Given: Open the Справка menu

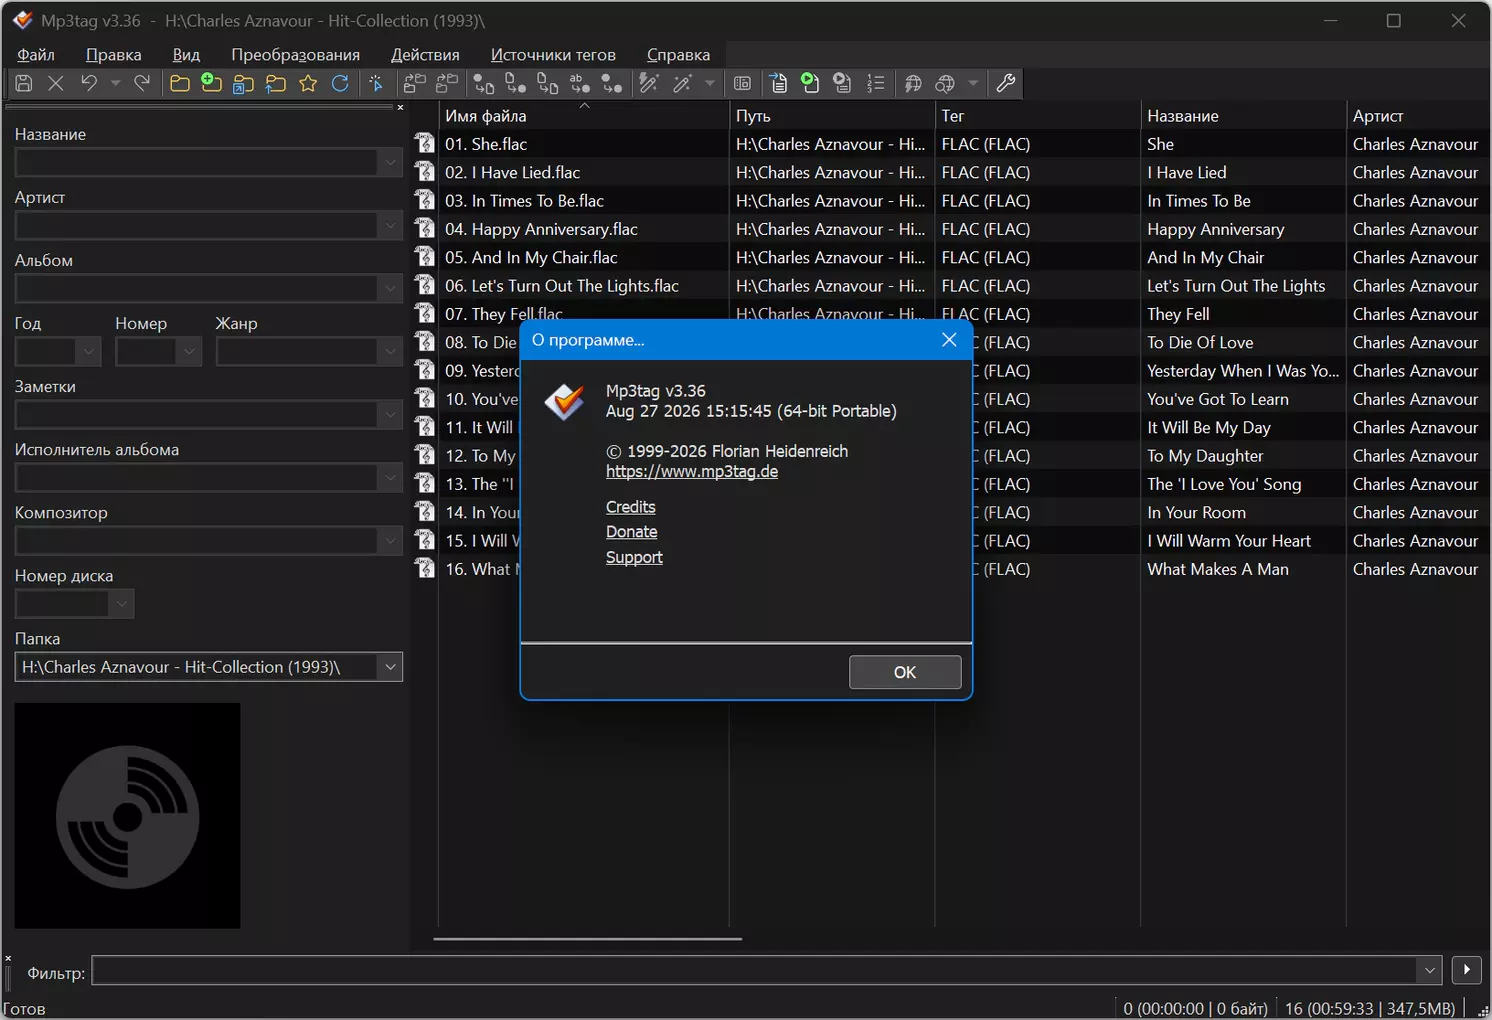Looking at the screenshot, I should [x=679, y=55].
